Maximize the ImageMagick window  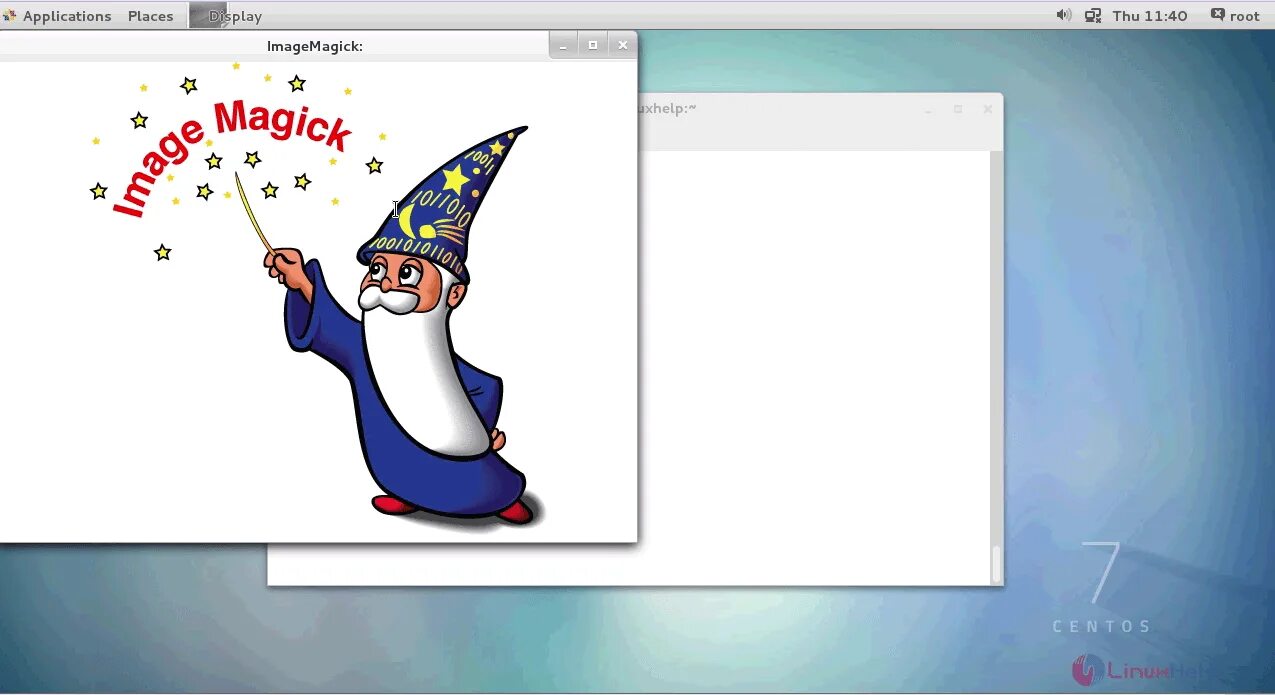coord(593,45)
